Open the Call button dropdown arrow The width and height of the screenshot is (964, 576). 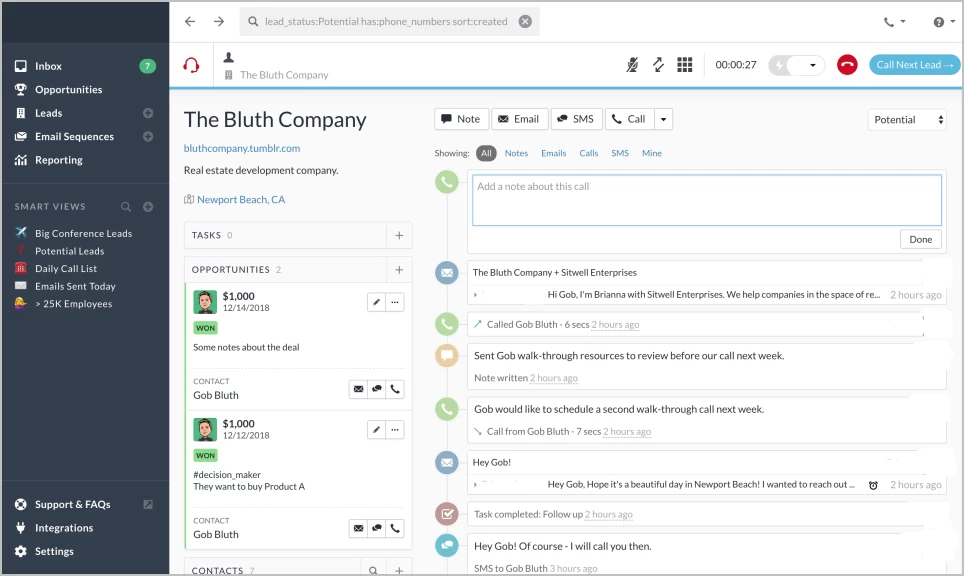tap(663, 119)
